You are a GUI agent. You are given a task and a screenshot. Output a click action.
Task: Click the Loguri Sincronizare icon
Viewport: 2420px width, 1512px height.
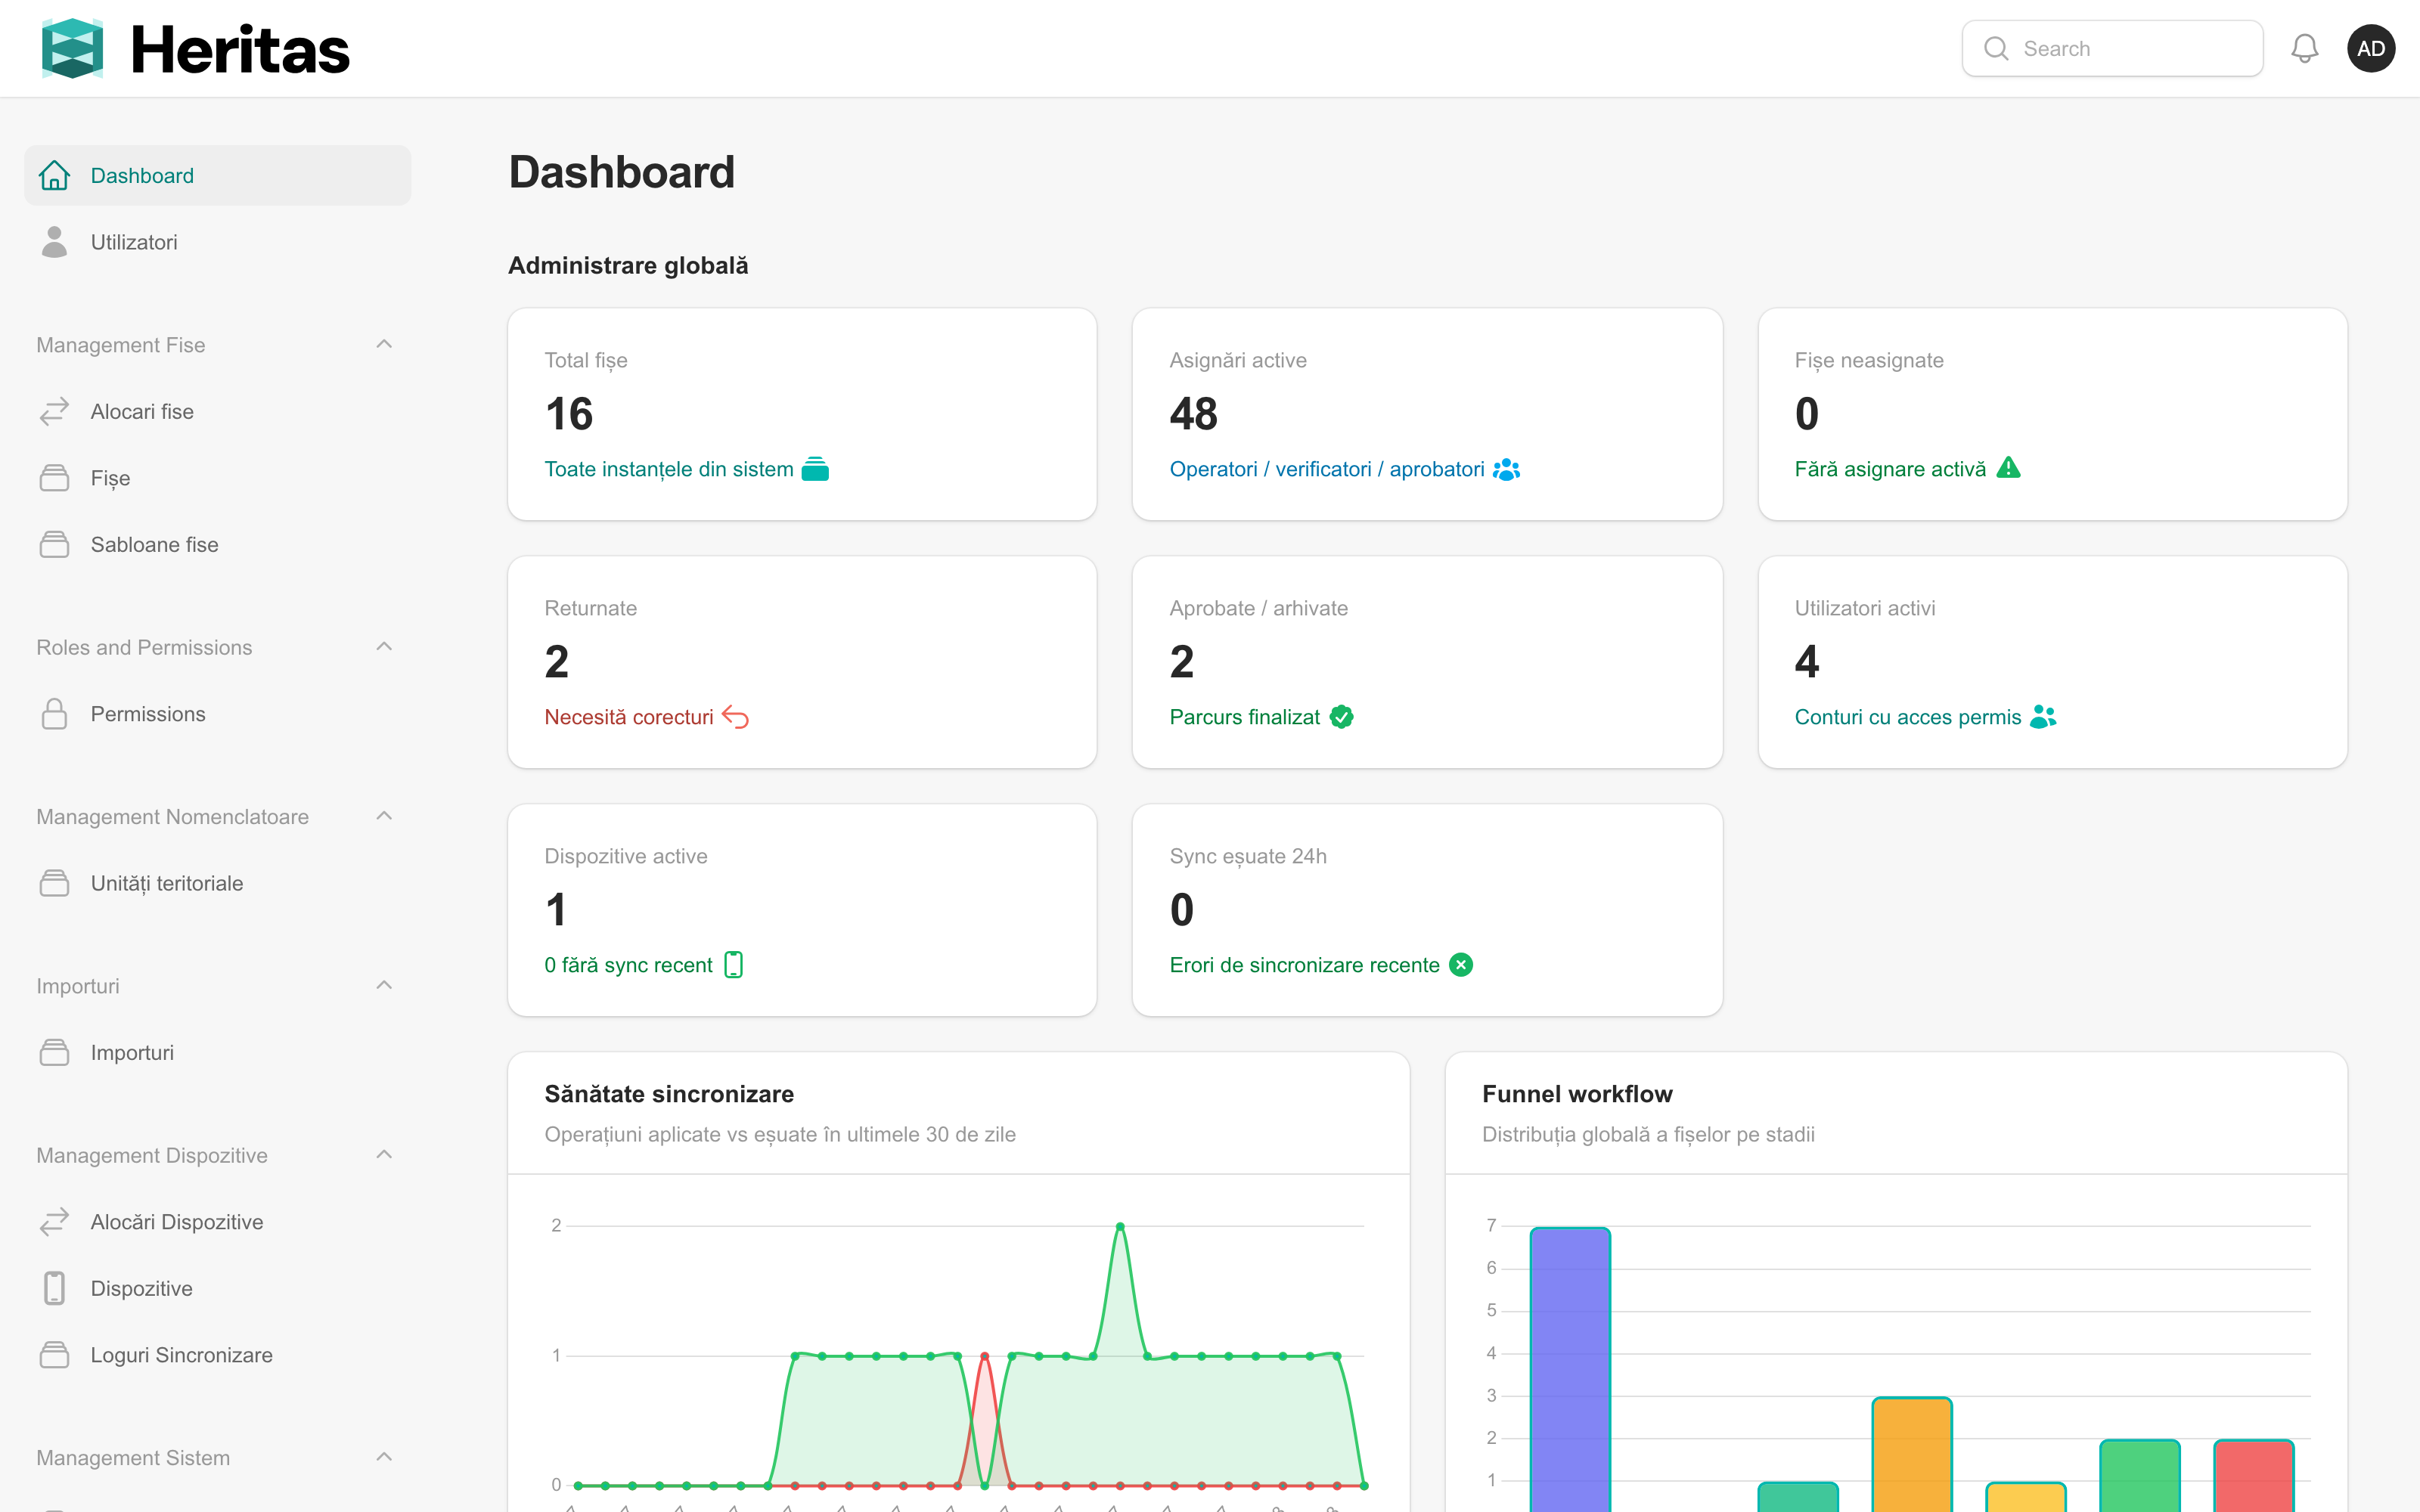(x=54, y=1355)
